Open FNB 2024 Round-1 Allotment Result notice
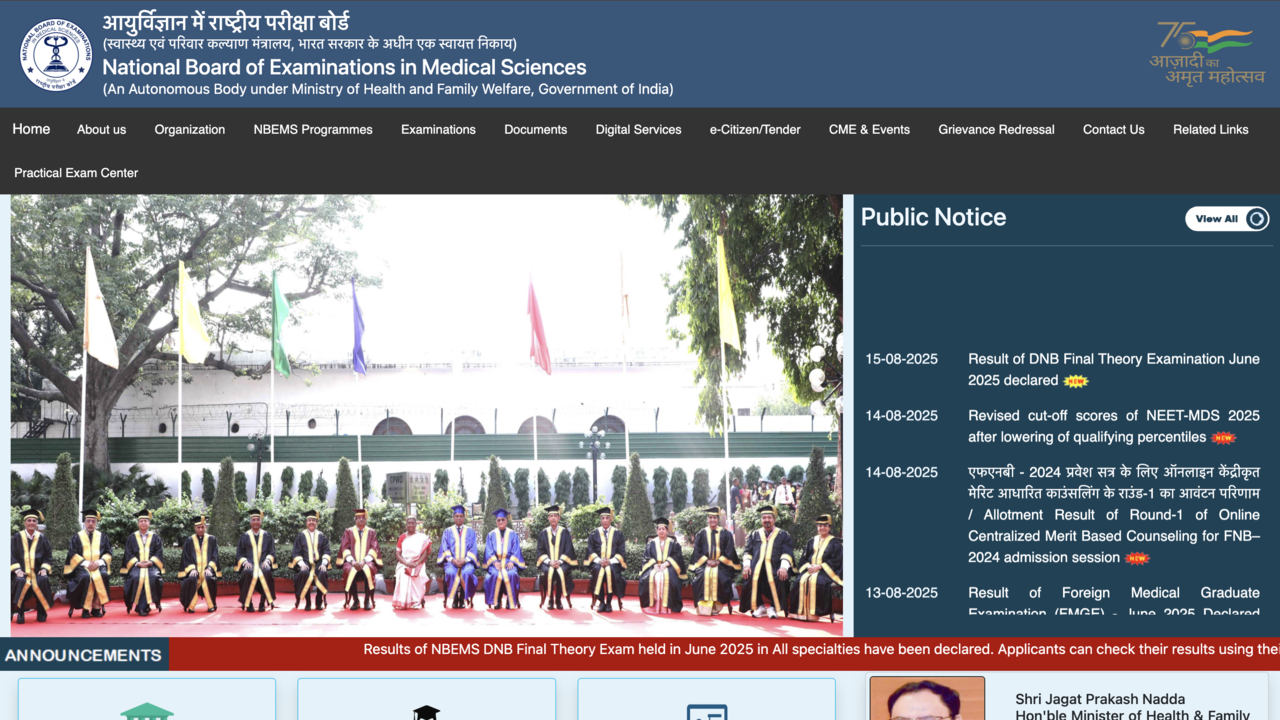The height and width of the screenshot is (720, 1280). (1113, 515)
